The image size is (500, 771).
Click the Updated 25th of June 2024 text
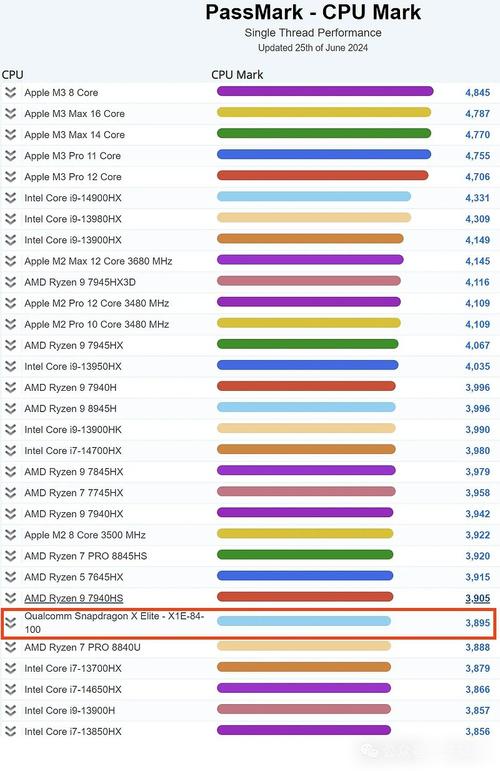coord(313,48)
